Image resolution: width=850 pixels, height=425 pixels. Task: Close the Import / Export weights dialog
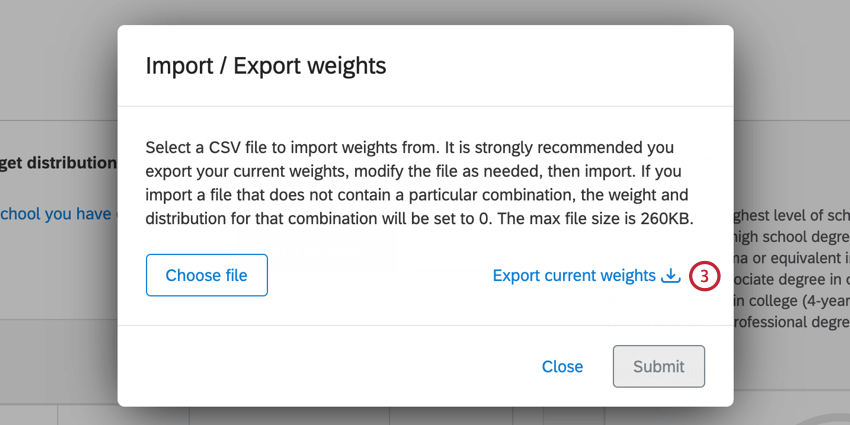562,366
